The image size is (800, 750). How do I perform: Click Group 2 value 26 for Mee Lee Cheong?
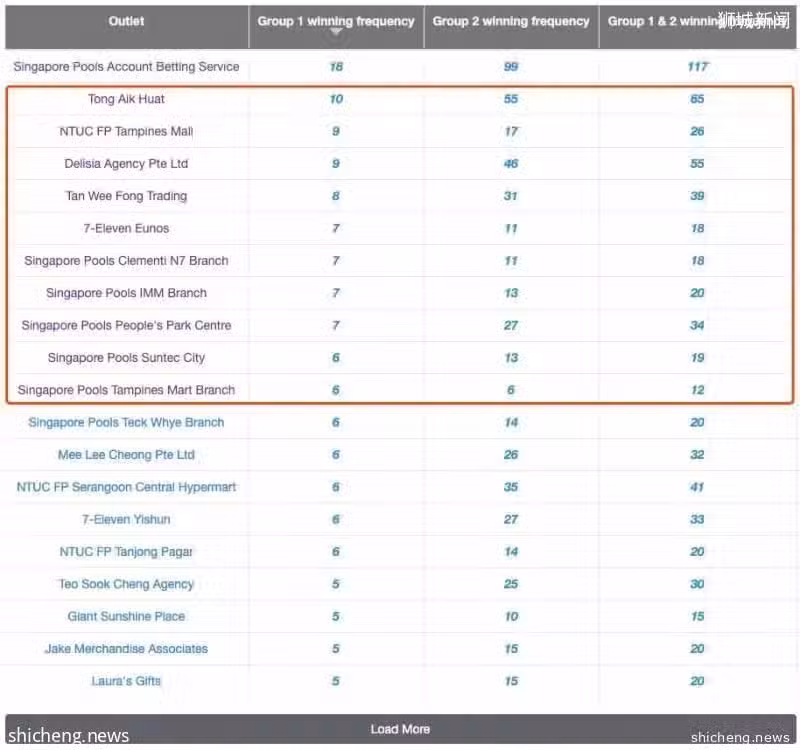[511, 455]
